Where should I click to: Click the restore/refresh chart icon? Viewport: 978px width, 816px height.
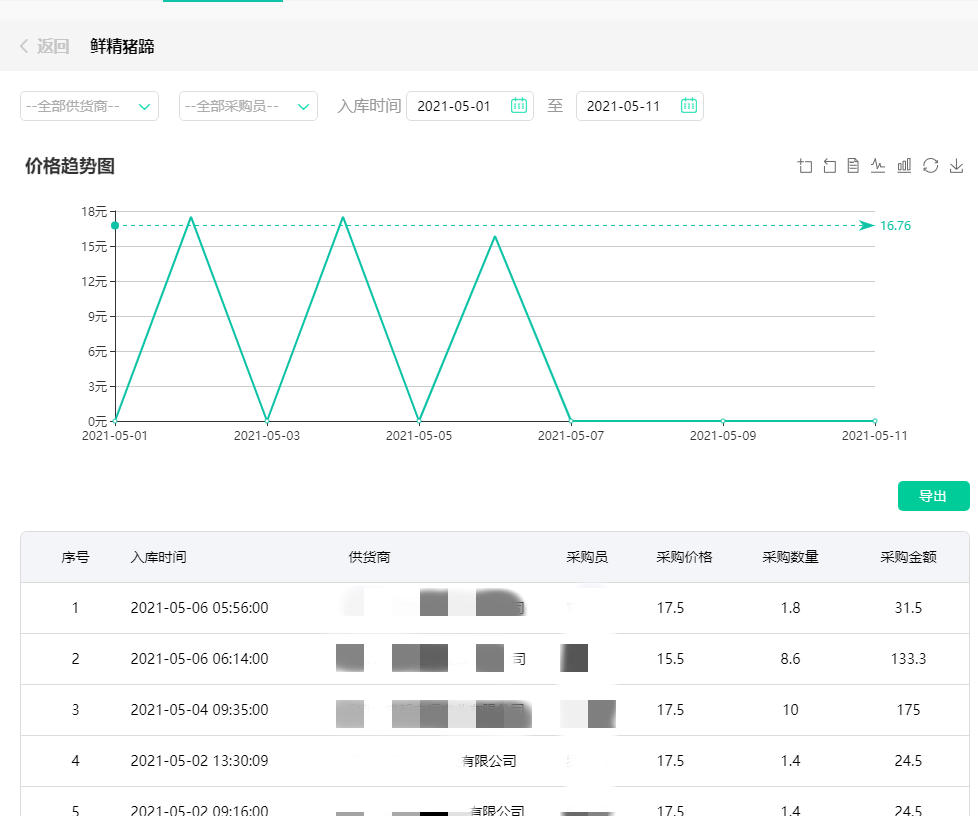pyautogui.click(x=930, y=166)
